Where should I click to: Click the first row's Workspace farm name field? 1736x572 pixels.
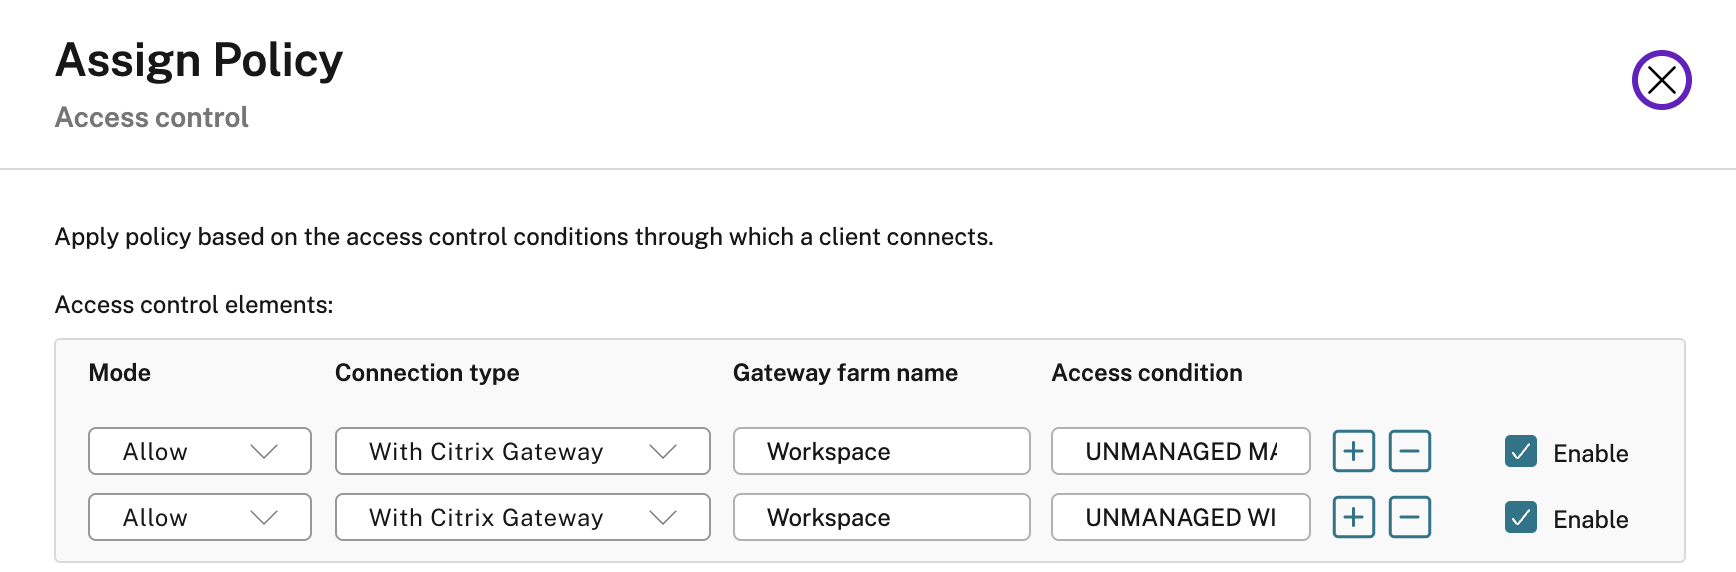[x=881, y=451]
